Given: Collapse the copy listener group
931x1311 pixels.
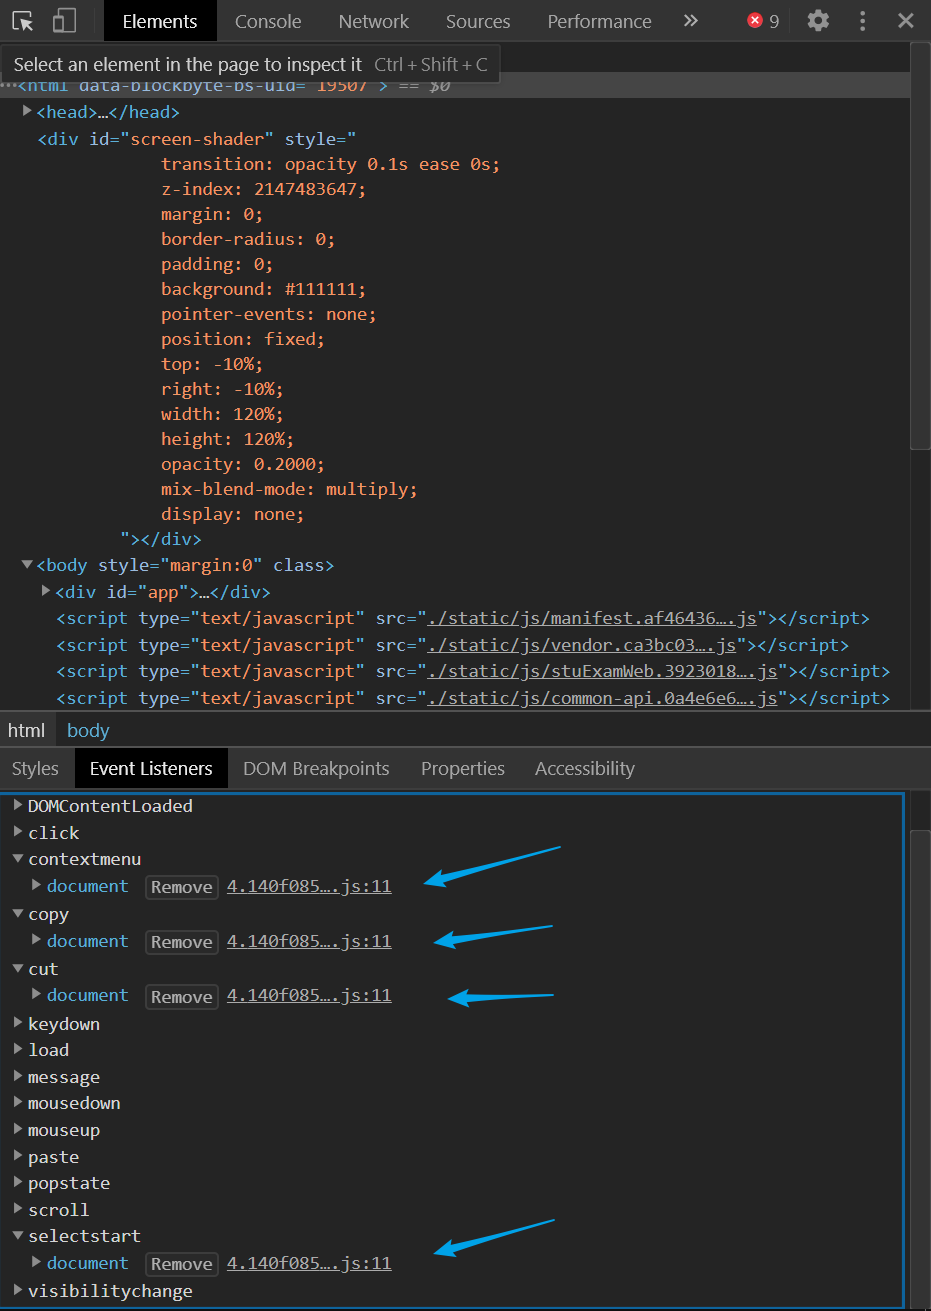Looking at the screenshot, I should click(x=18, y=913).
